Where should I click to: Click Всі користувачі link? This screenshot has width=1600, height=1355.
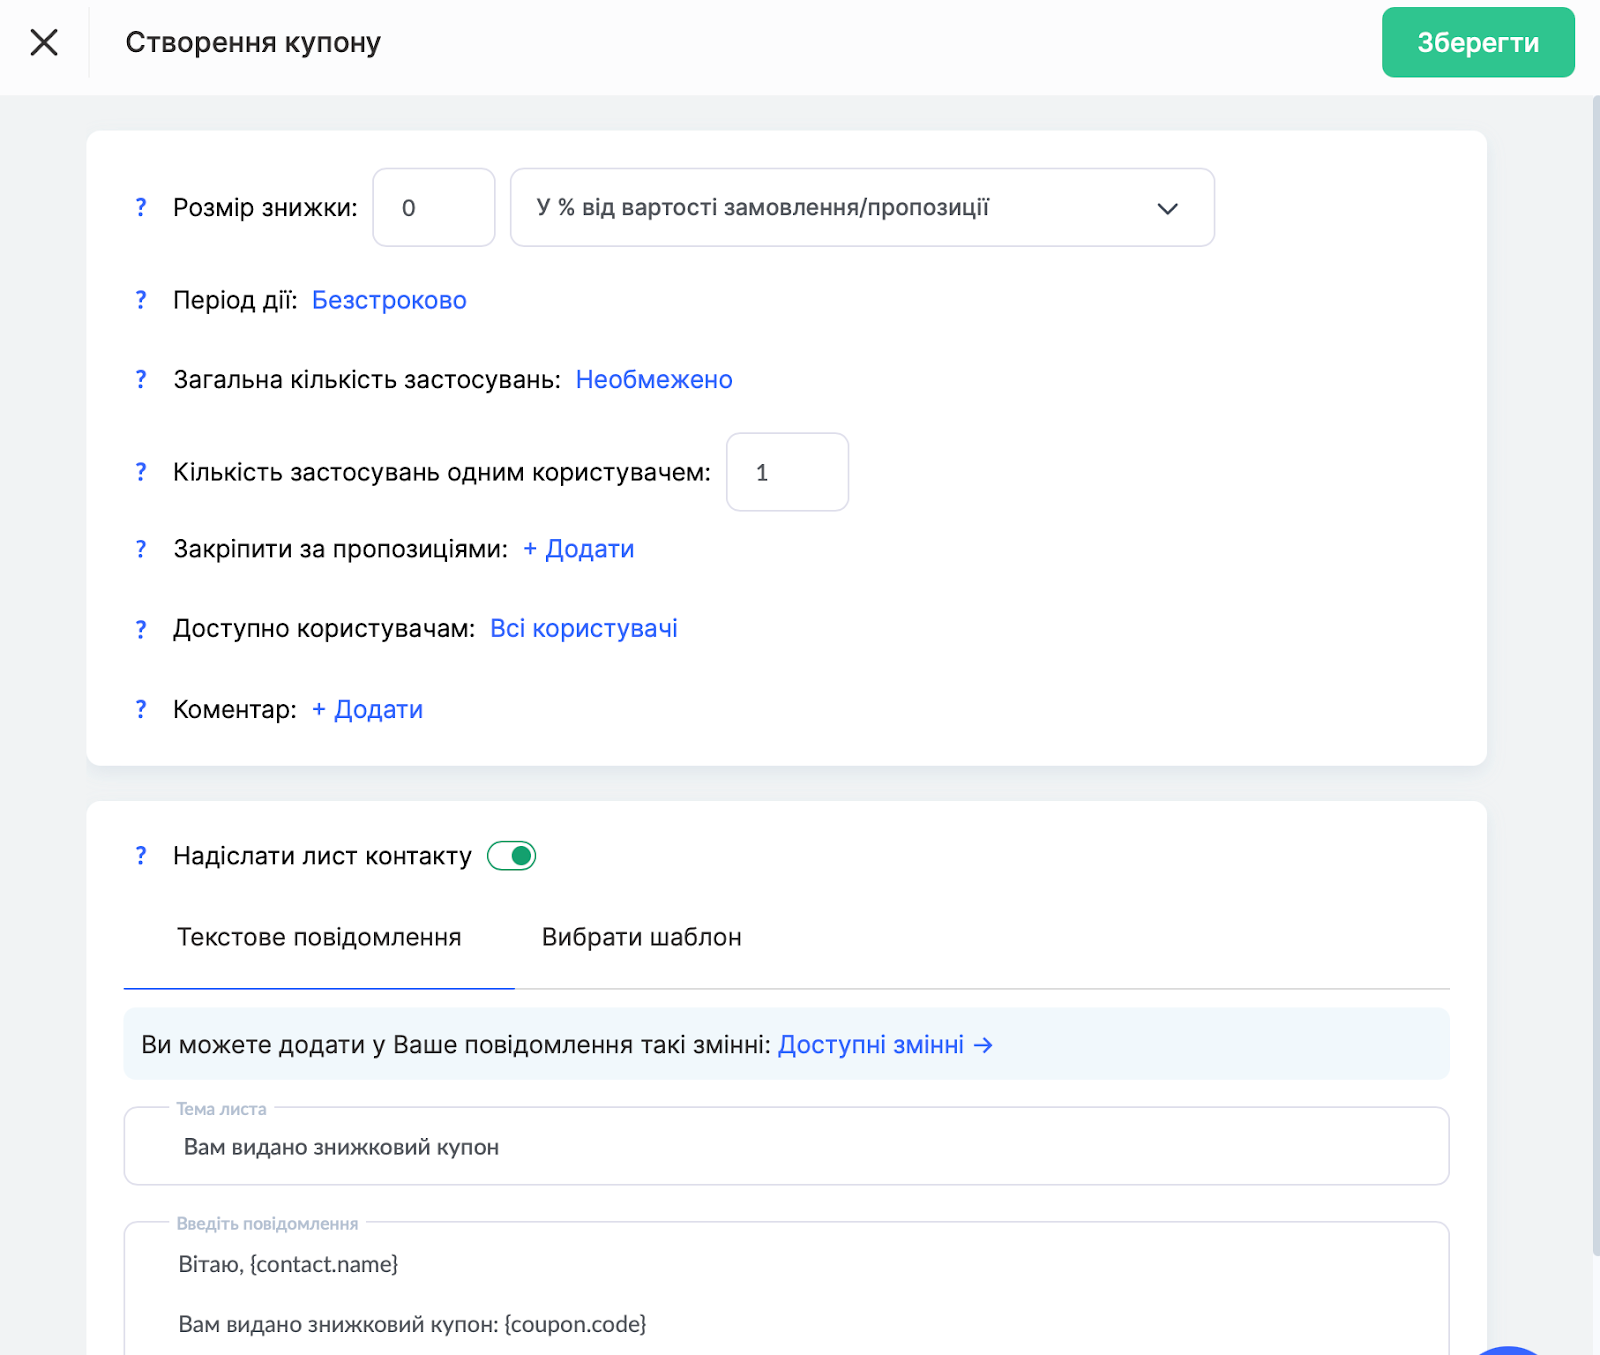pos(583,629)
